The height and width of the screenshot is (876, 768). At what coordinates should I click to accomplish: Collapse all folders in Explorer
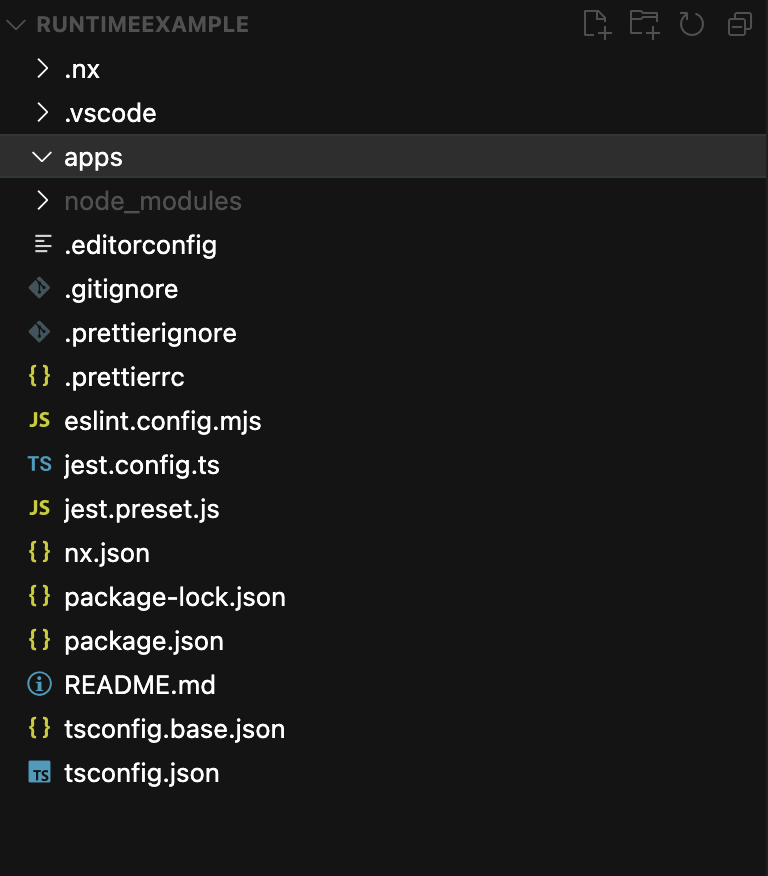click(x=740, y=25)
